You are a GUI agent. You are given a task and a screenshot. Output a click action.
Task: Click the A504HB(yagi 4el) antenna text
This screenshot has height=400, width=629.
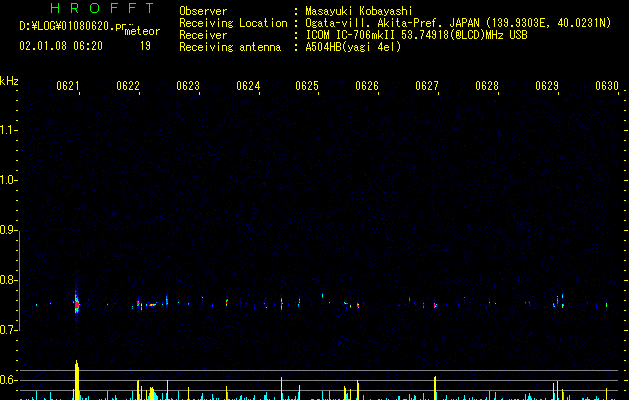click(353, 47)
